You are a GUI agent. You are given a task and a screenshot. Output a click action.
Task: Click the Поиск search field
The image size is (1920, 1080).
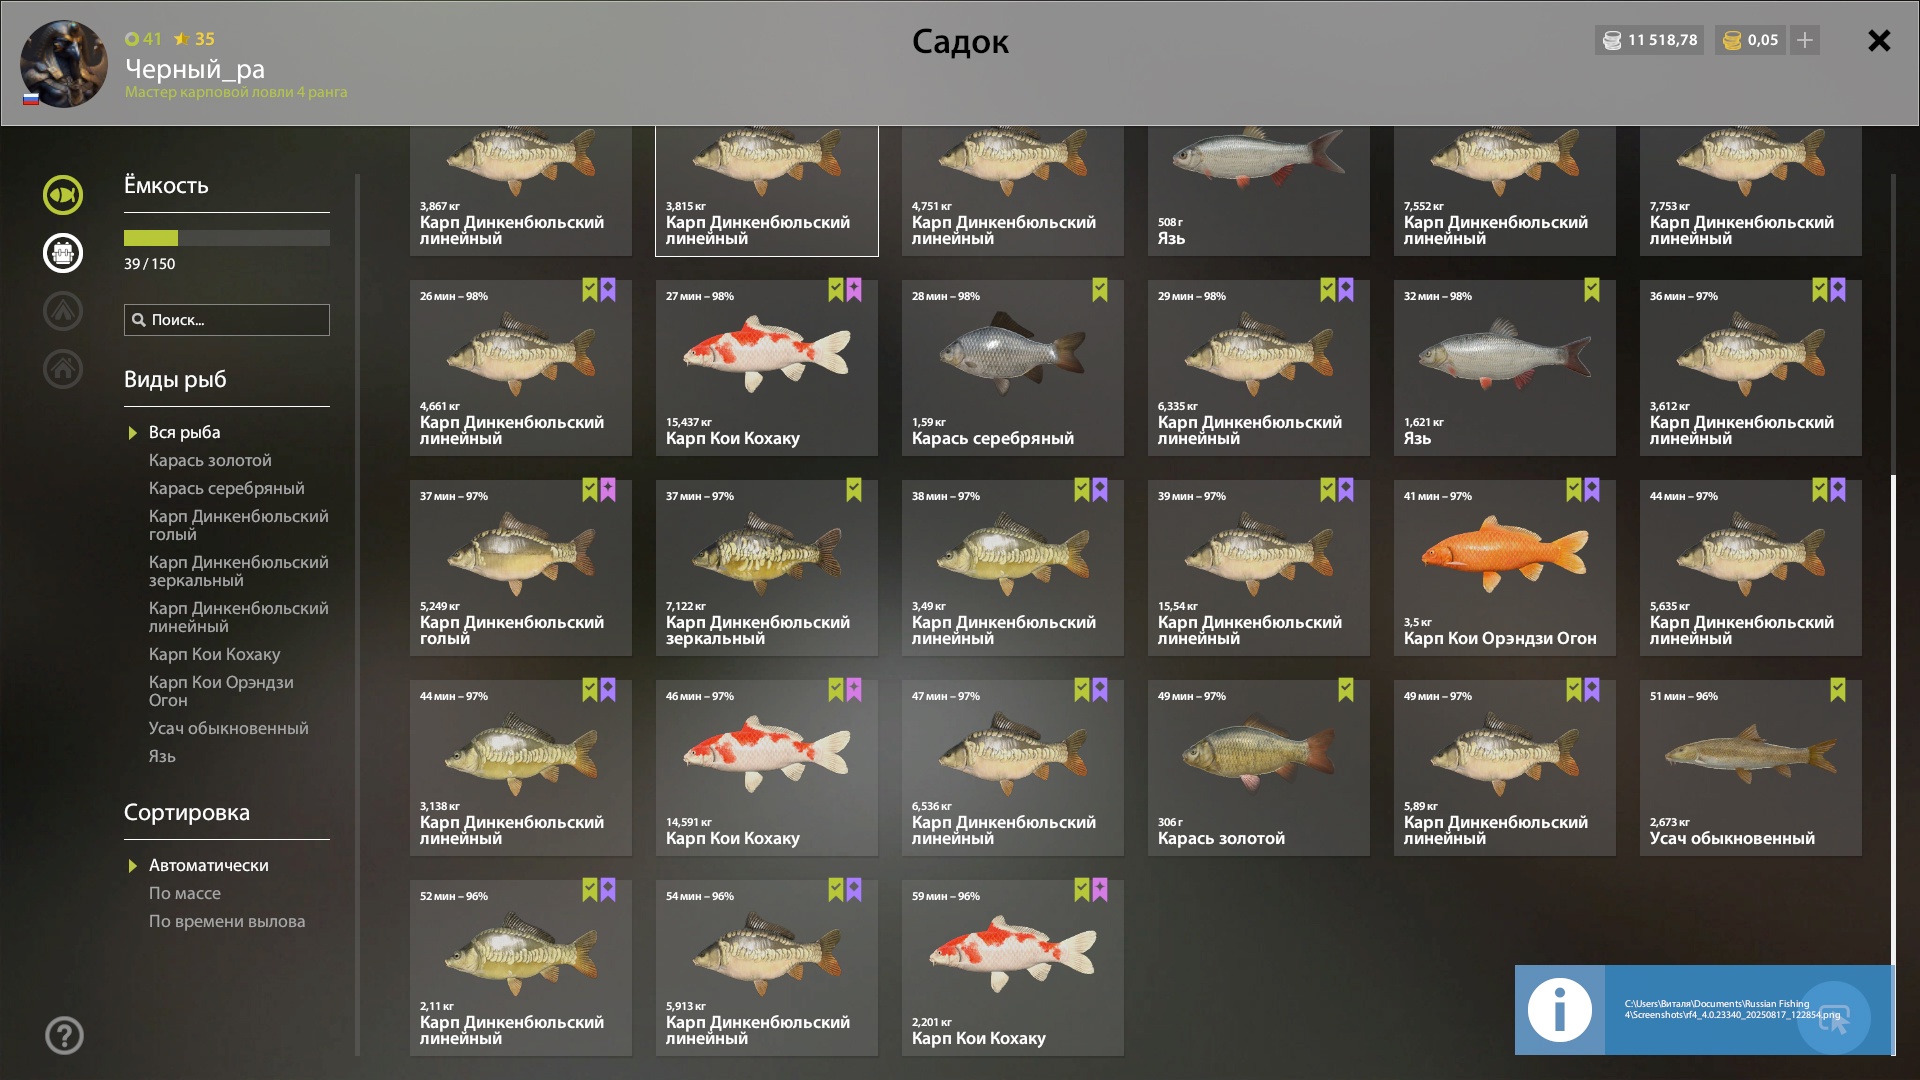point(227,320)
